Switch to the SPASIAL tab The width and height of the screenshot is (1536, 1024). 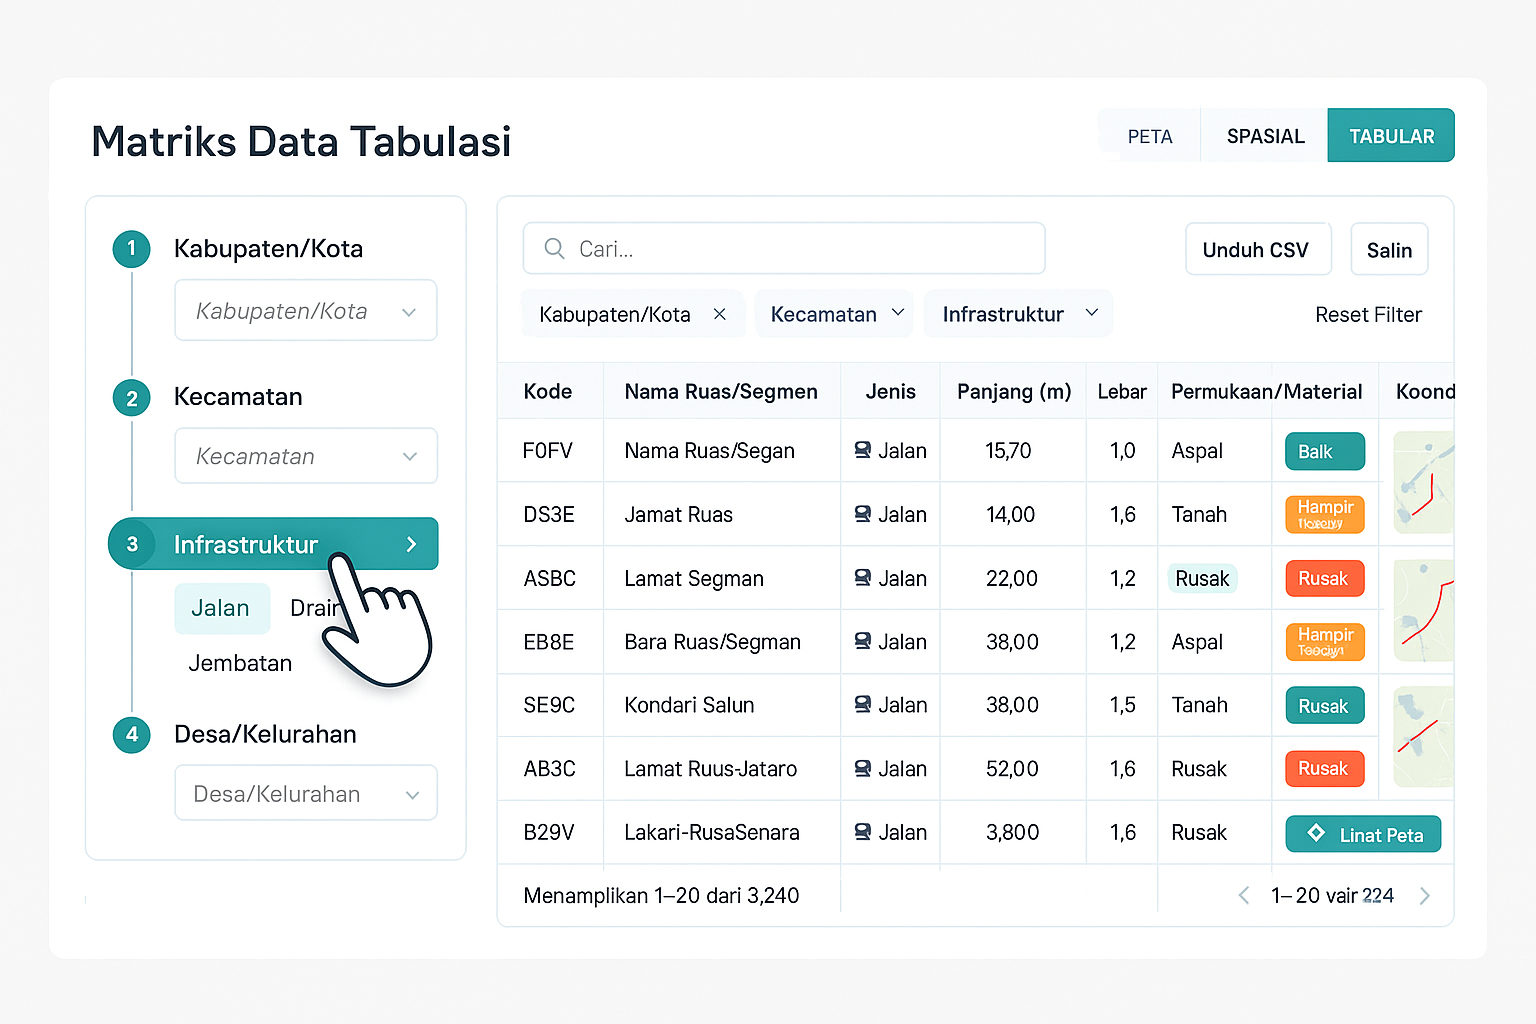tap(1265, 136)
